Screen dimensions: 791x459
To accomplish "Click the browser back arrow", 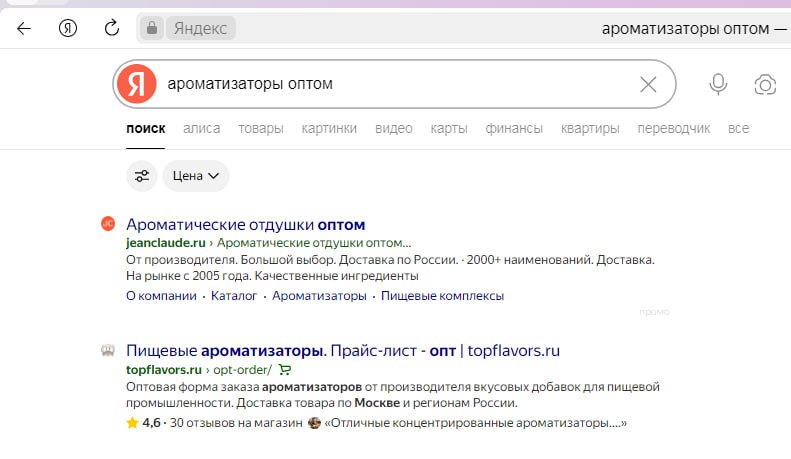I will 24,28.
